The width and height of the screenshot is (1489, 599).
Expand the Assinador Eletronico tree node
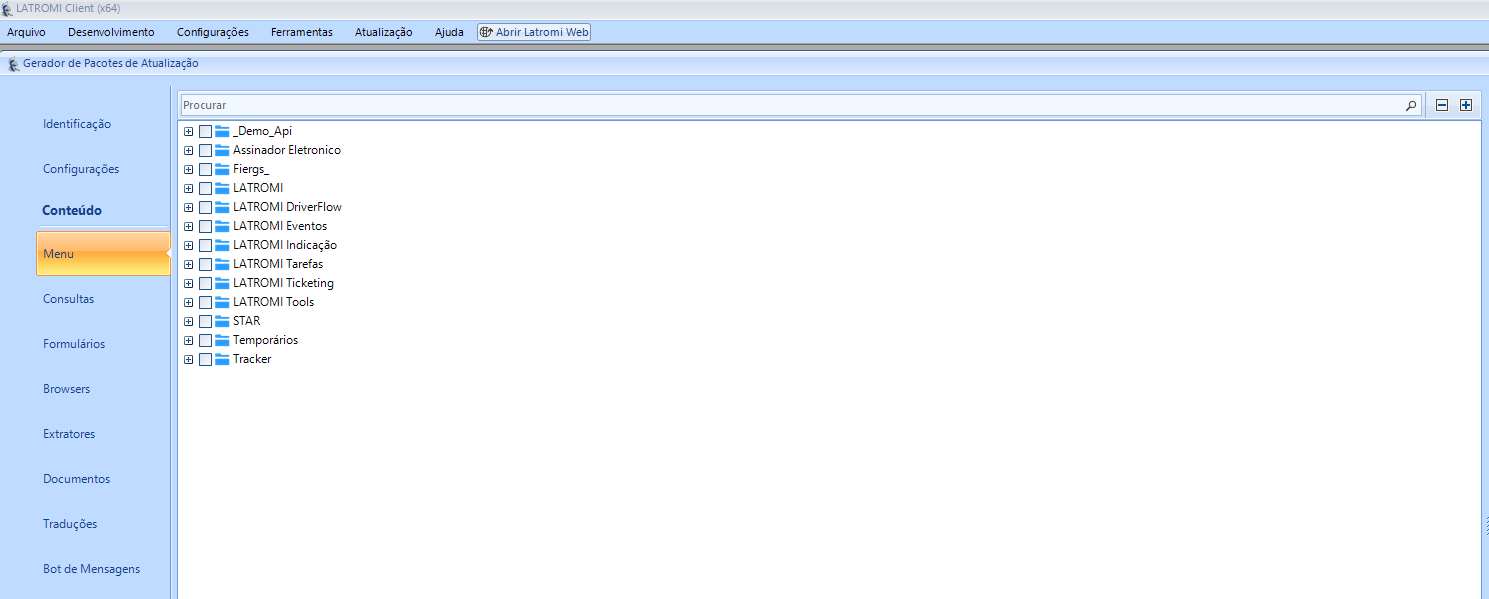pyautogui.click(x=188, y=150)
